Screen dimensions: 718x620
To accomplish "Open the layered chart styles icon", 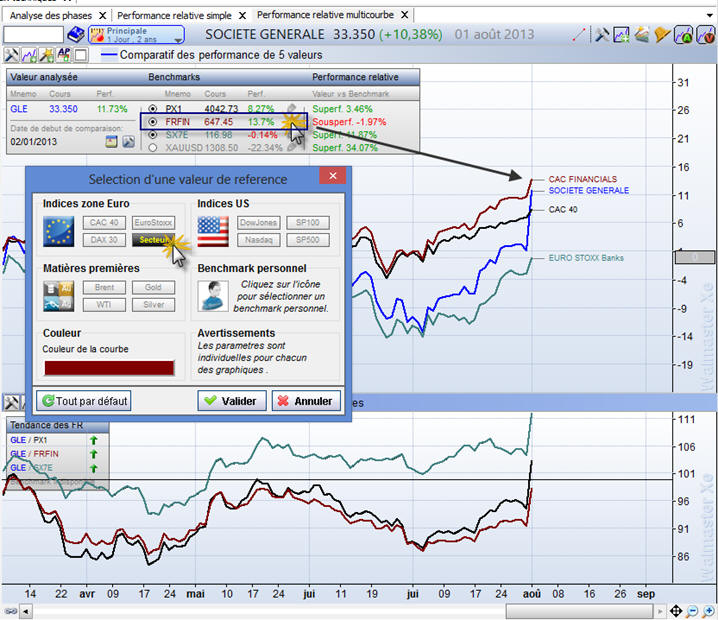I will 642,34.
